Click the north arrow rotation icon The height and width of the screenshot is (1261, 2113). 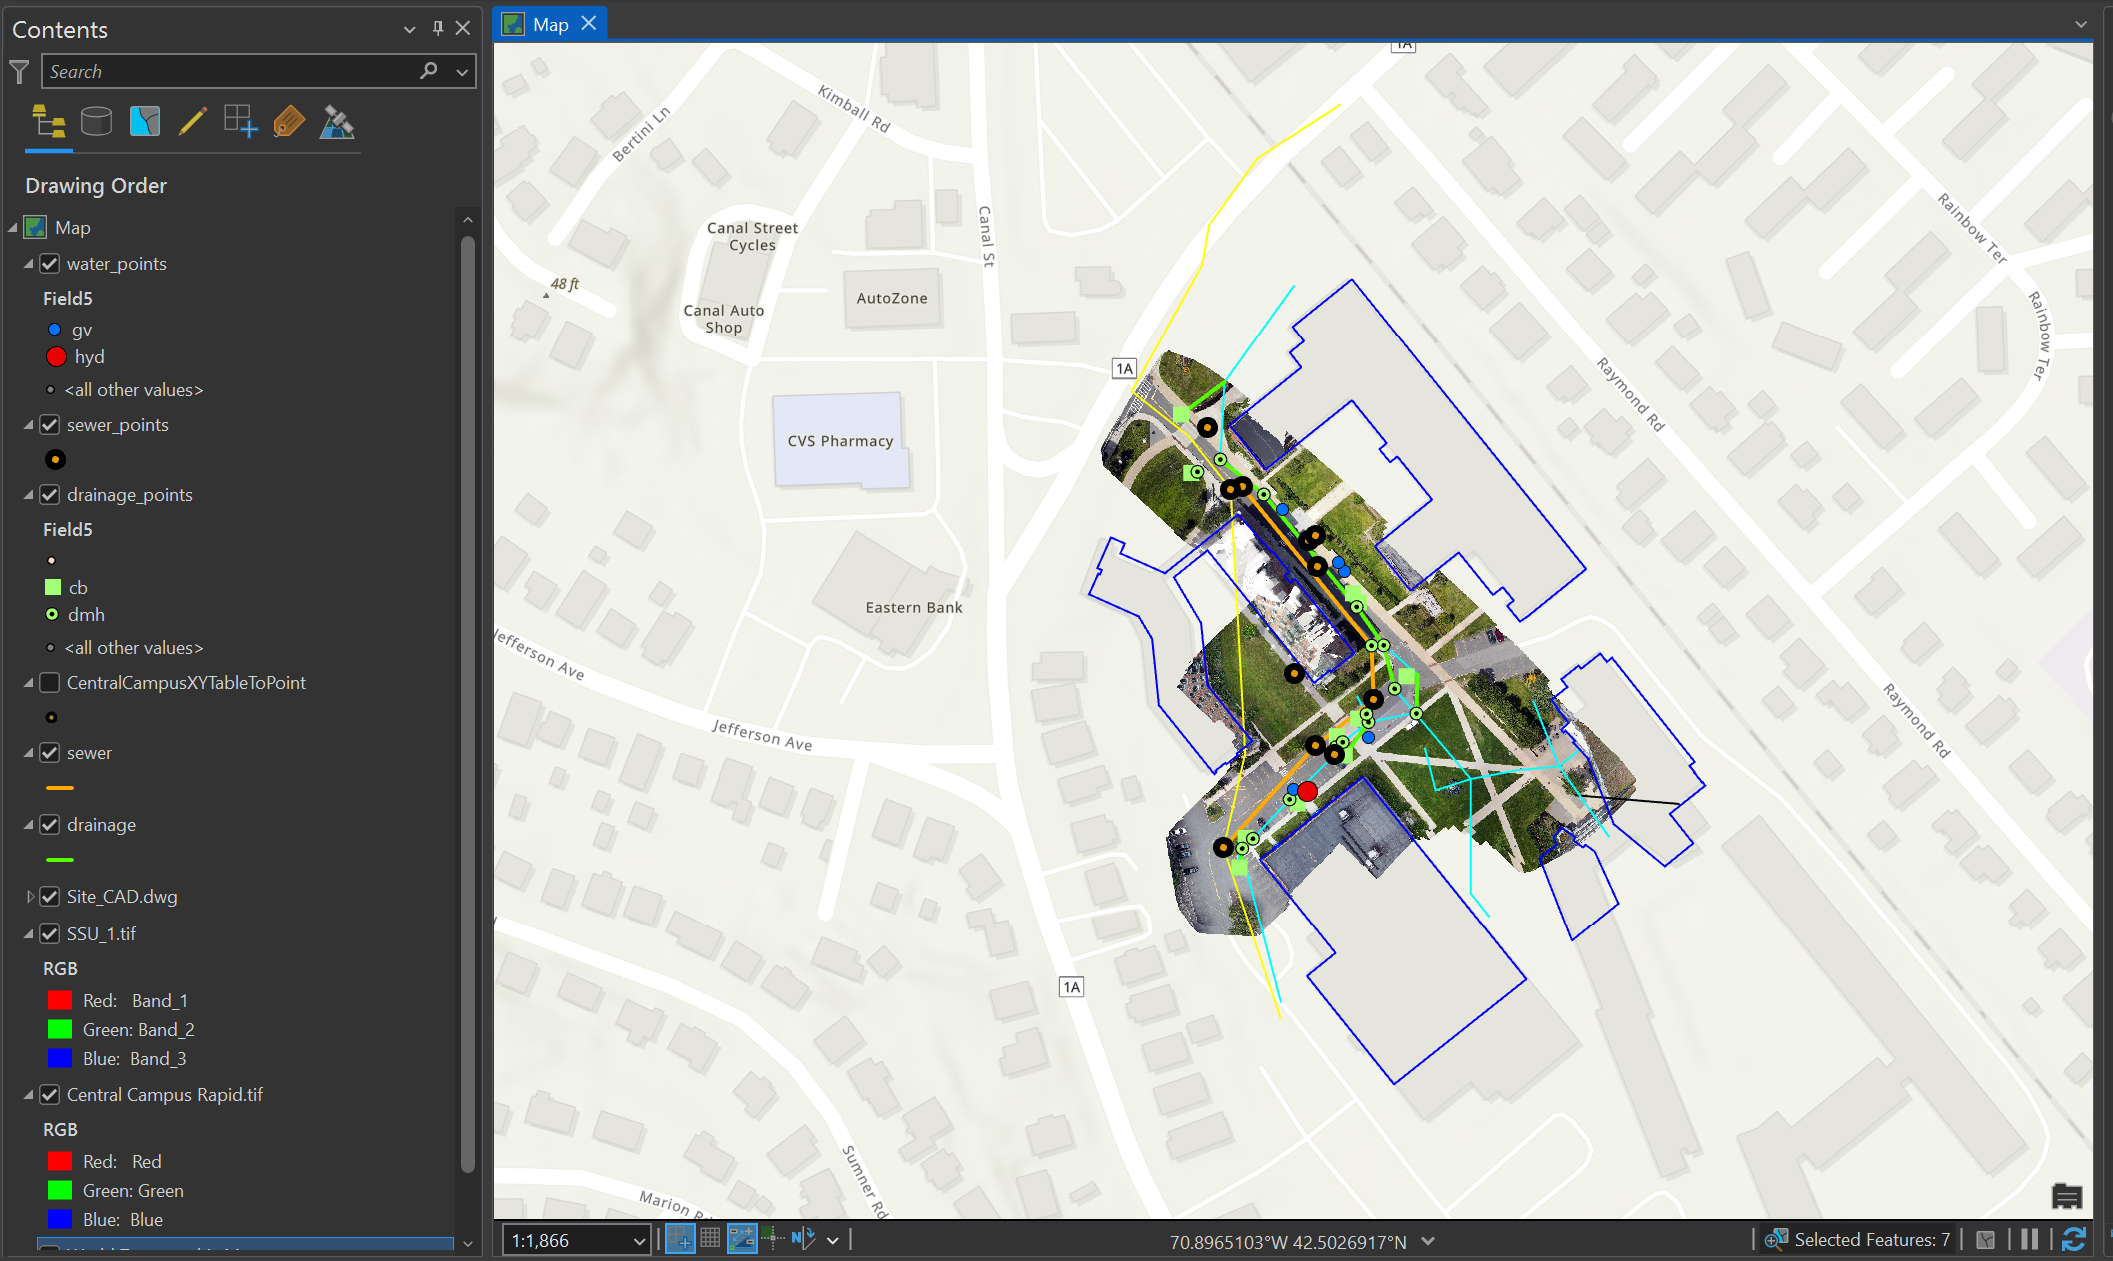tap(803, 1239)
